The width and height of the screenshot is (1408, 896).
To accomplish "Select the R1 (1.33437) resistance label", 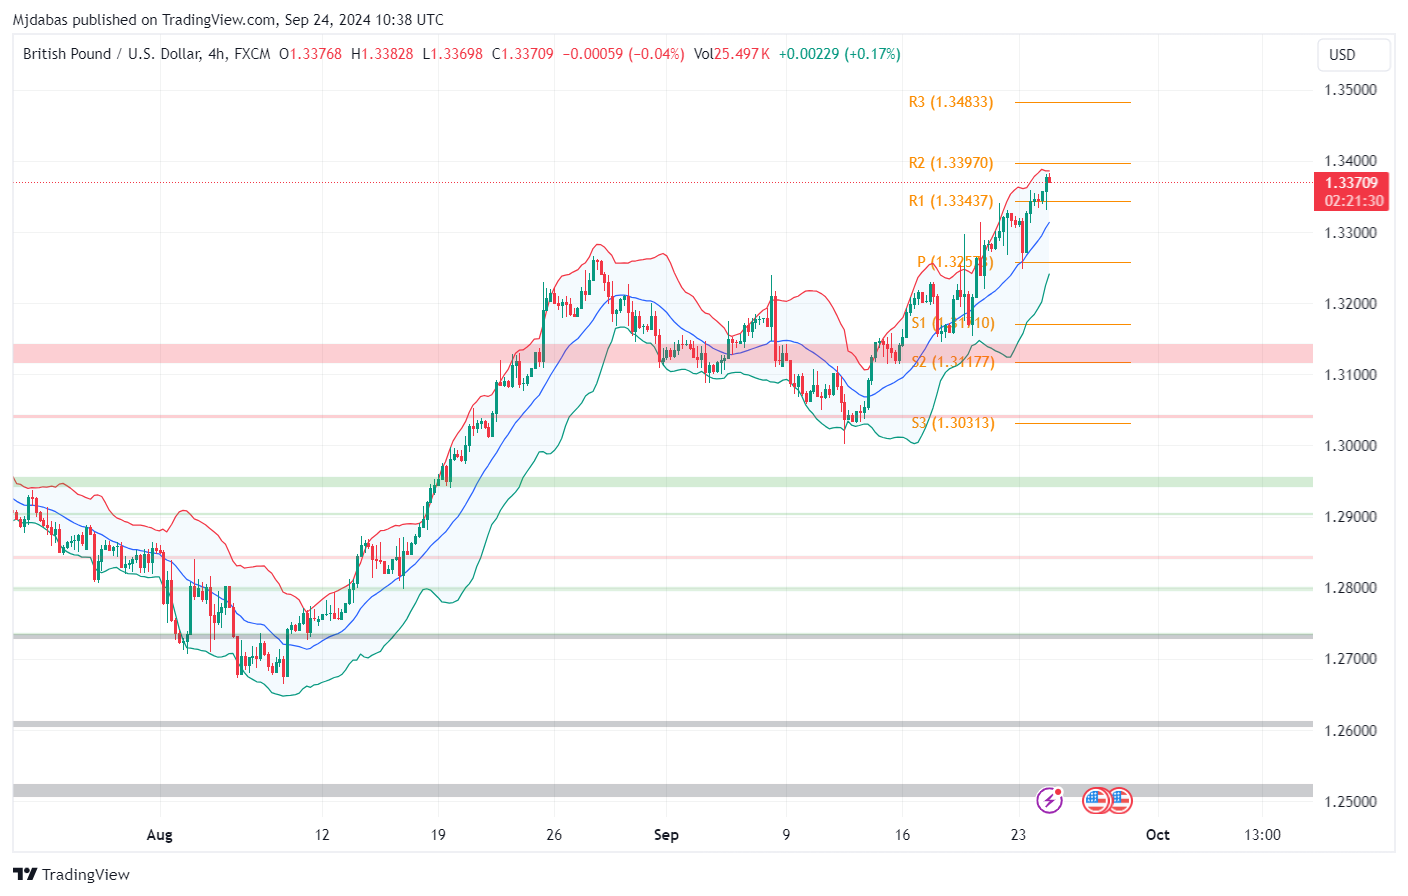I will tap(950, 201).
